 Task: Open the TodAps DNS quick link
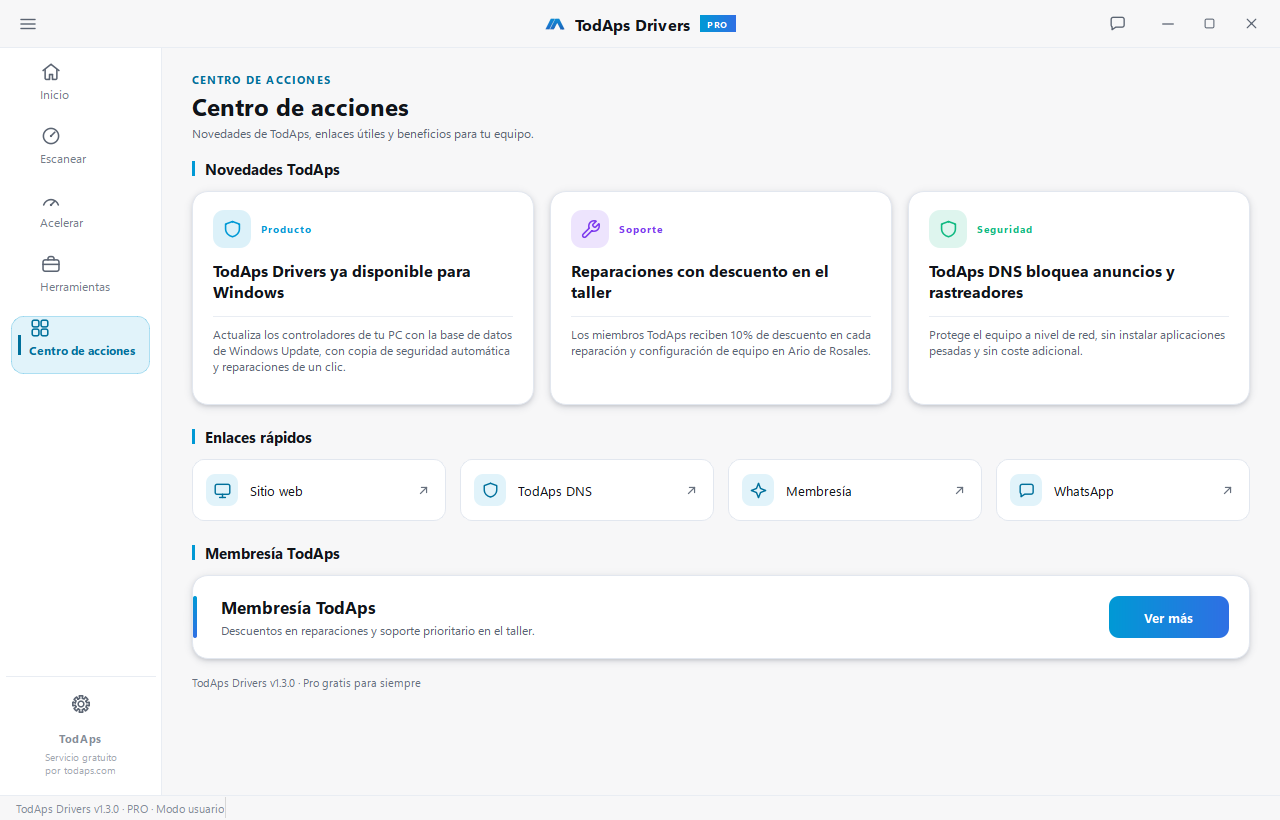(587, 490)
